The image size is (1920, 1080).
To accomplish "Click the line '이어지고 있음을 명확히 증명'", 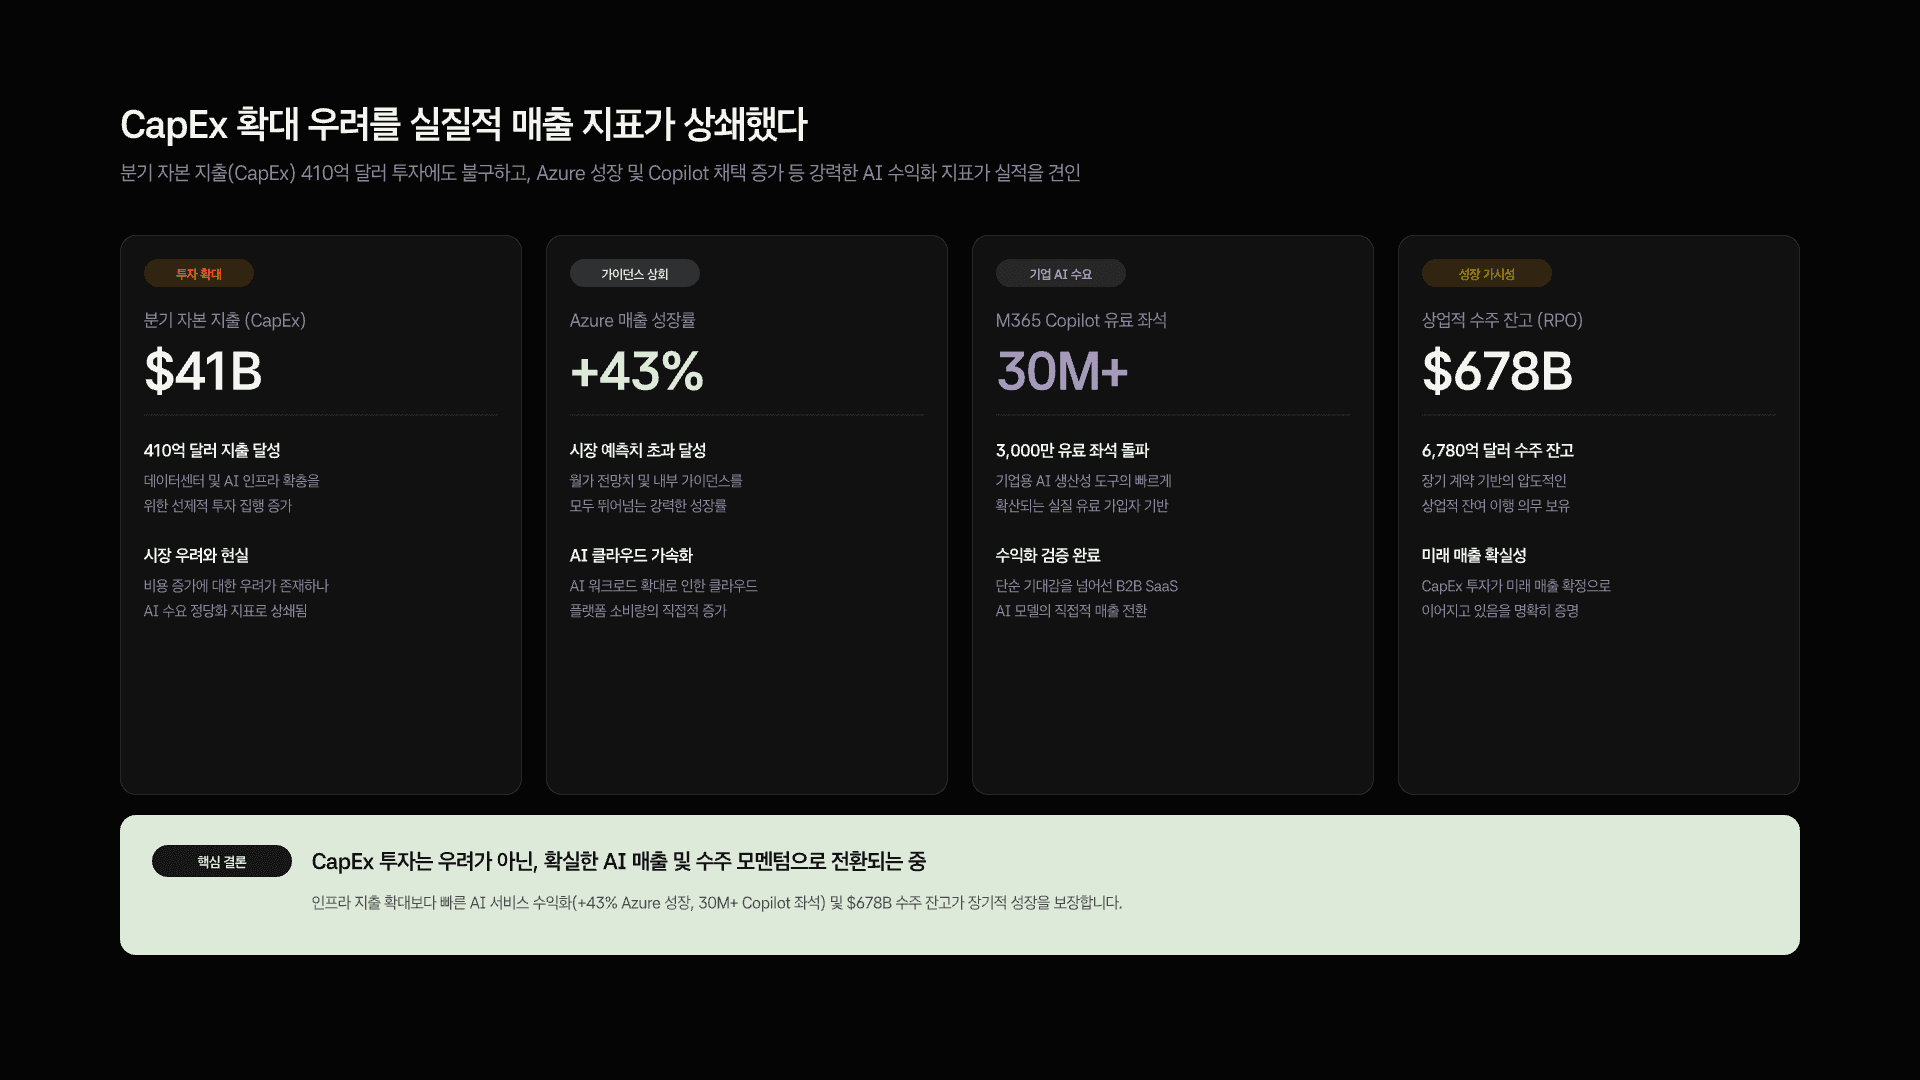I will tap(1500, 611).
